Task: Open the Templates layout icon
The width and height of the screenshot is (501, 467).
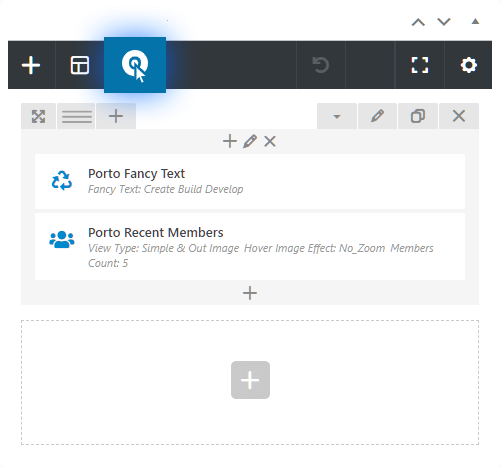Action: [80, 65]
